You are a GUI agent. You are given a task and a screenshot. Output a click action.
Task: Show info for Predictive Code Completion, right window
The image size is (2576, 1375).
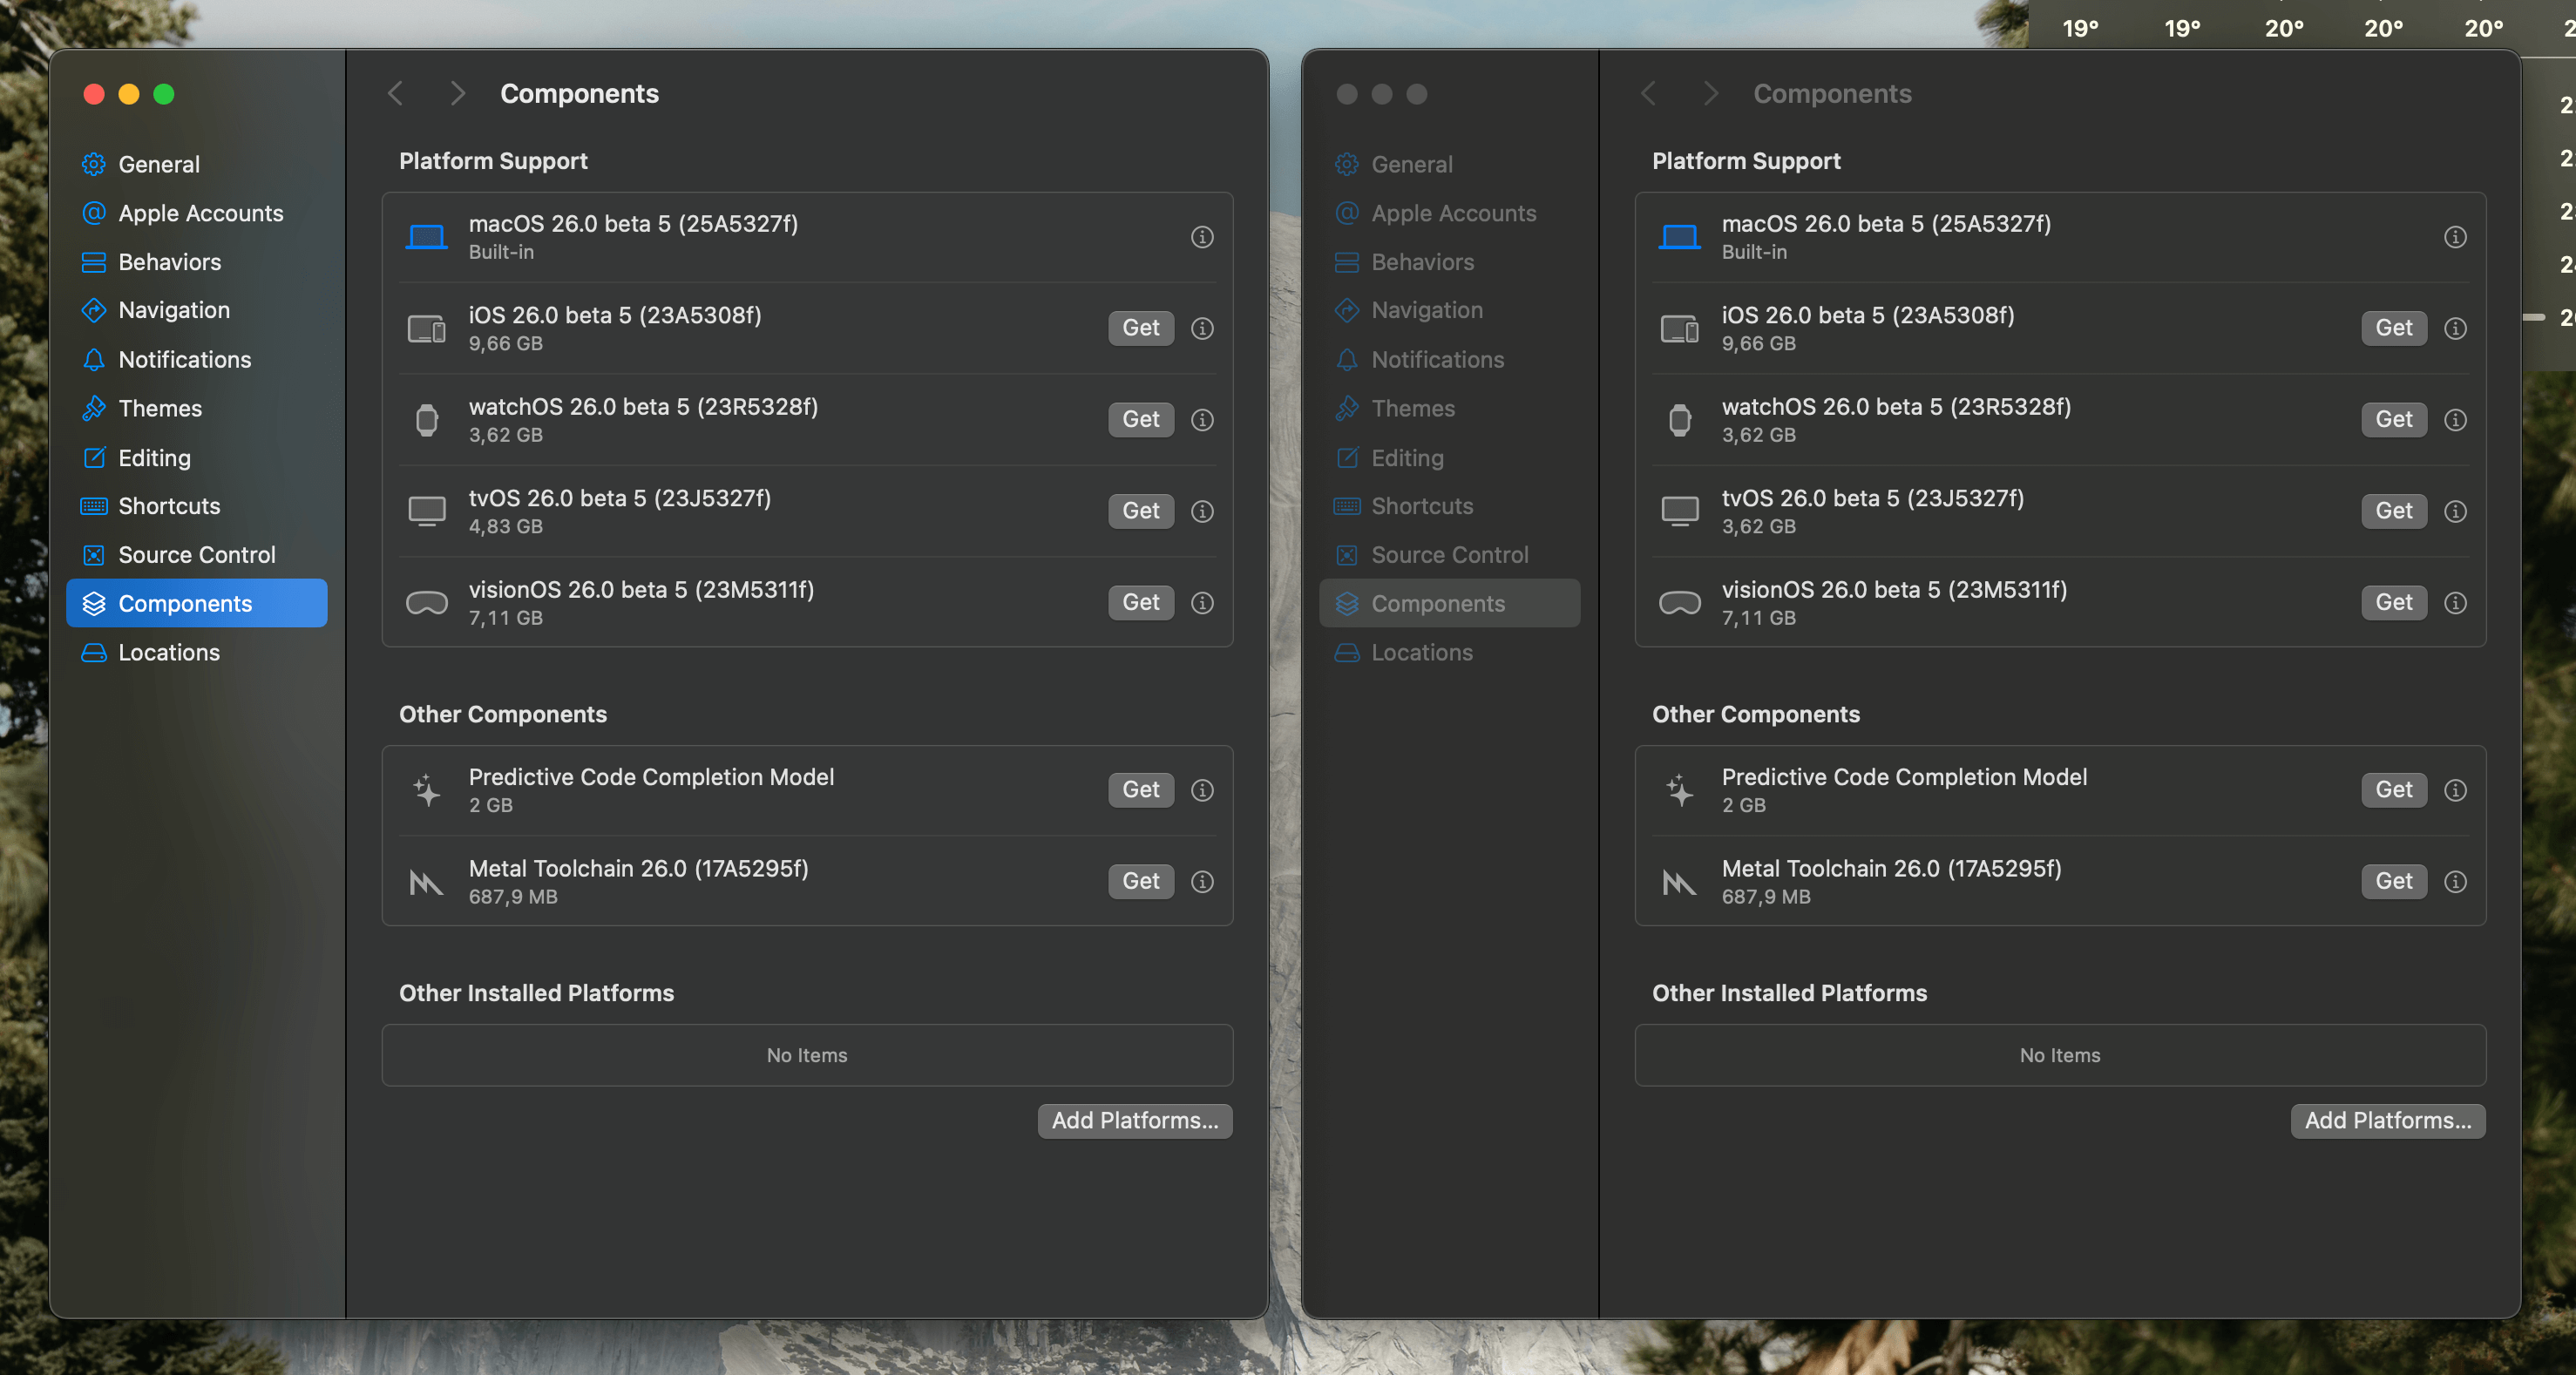pyautogui.click(x=2455, y=790)
